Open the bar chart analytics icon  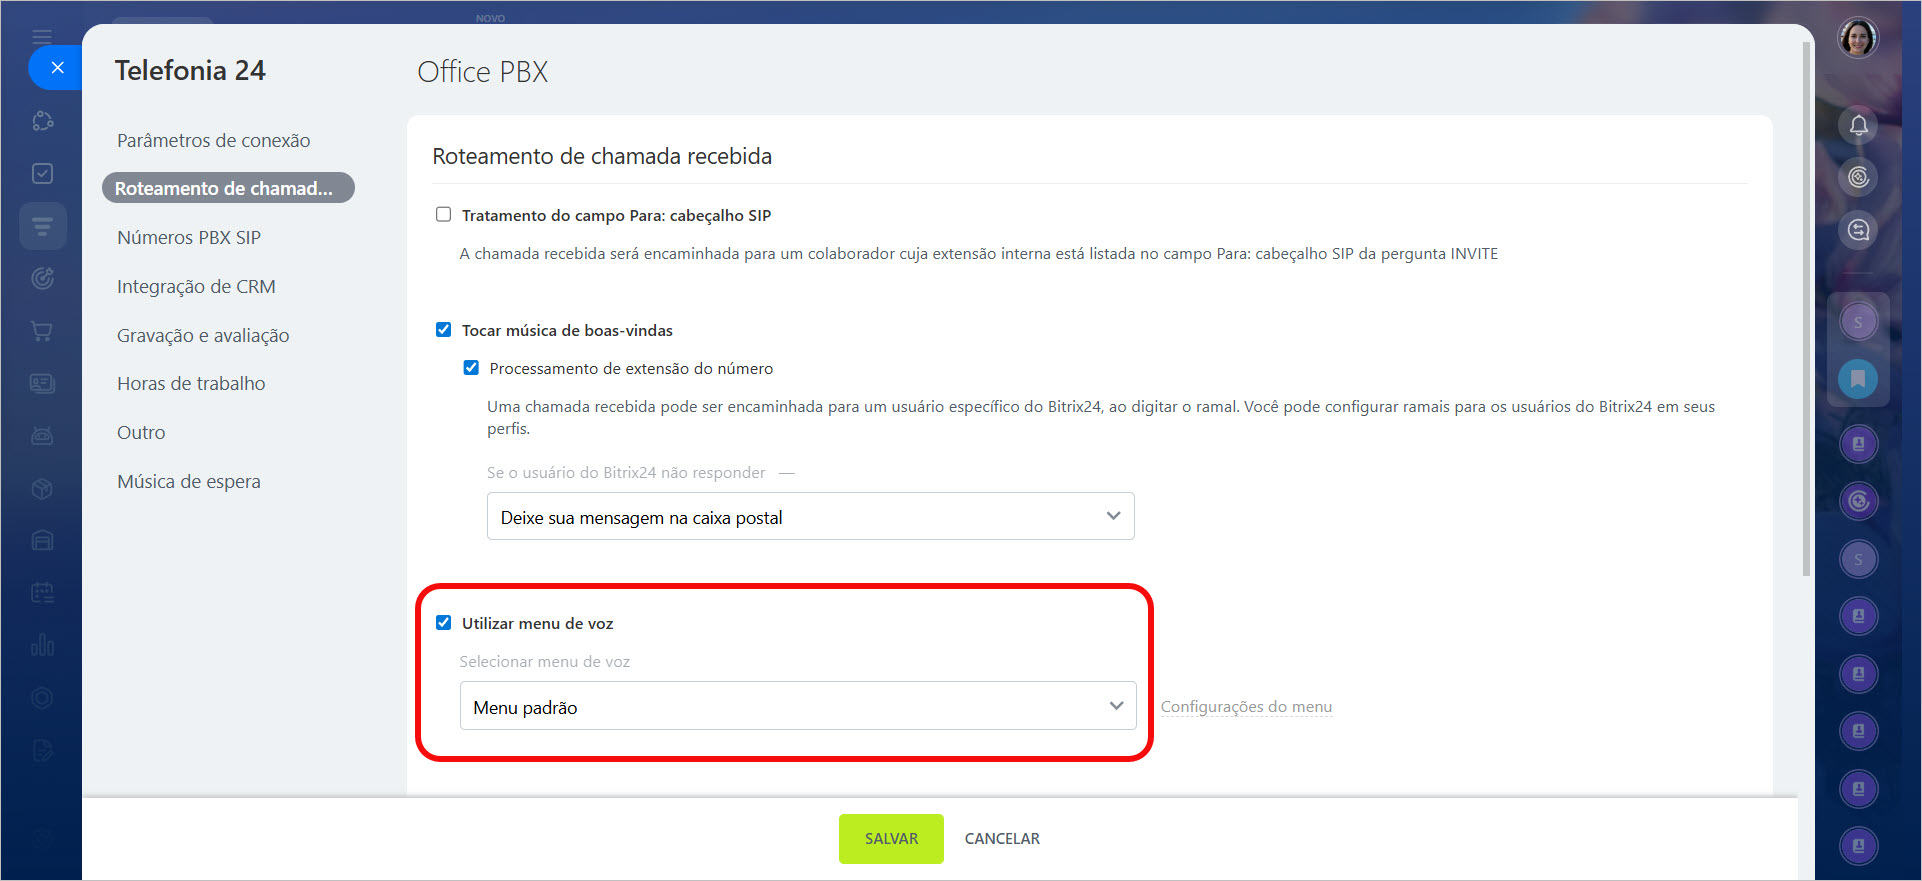coord(42,645)
